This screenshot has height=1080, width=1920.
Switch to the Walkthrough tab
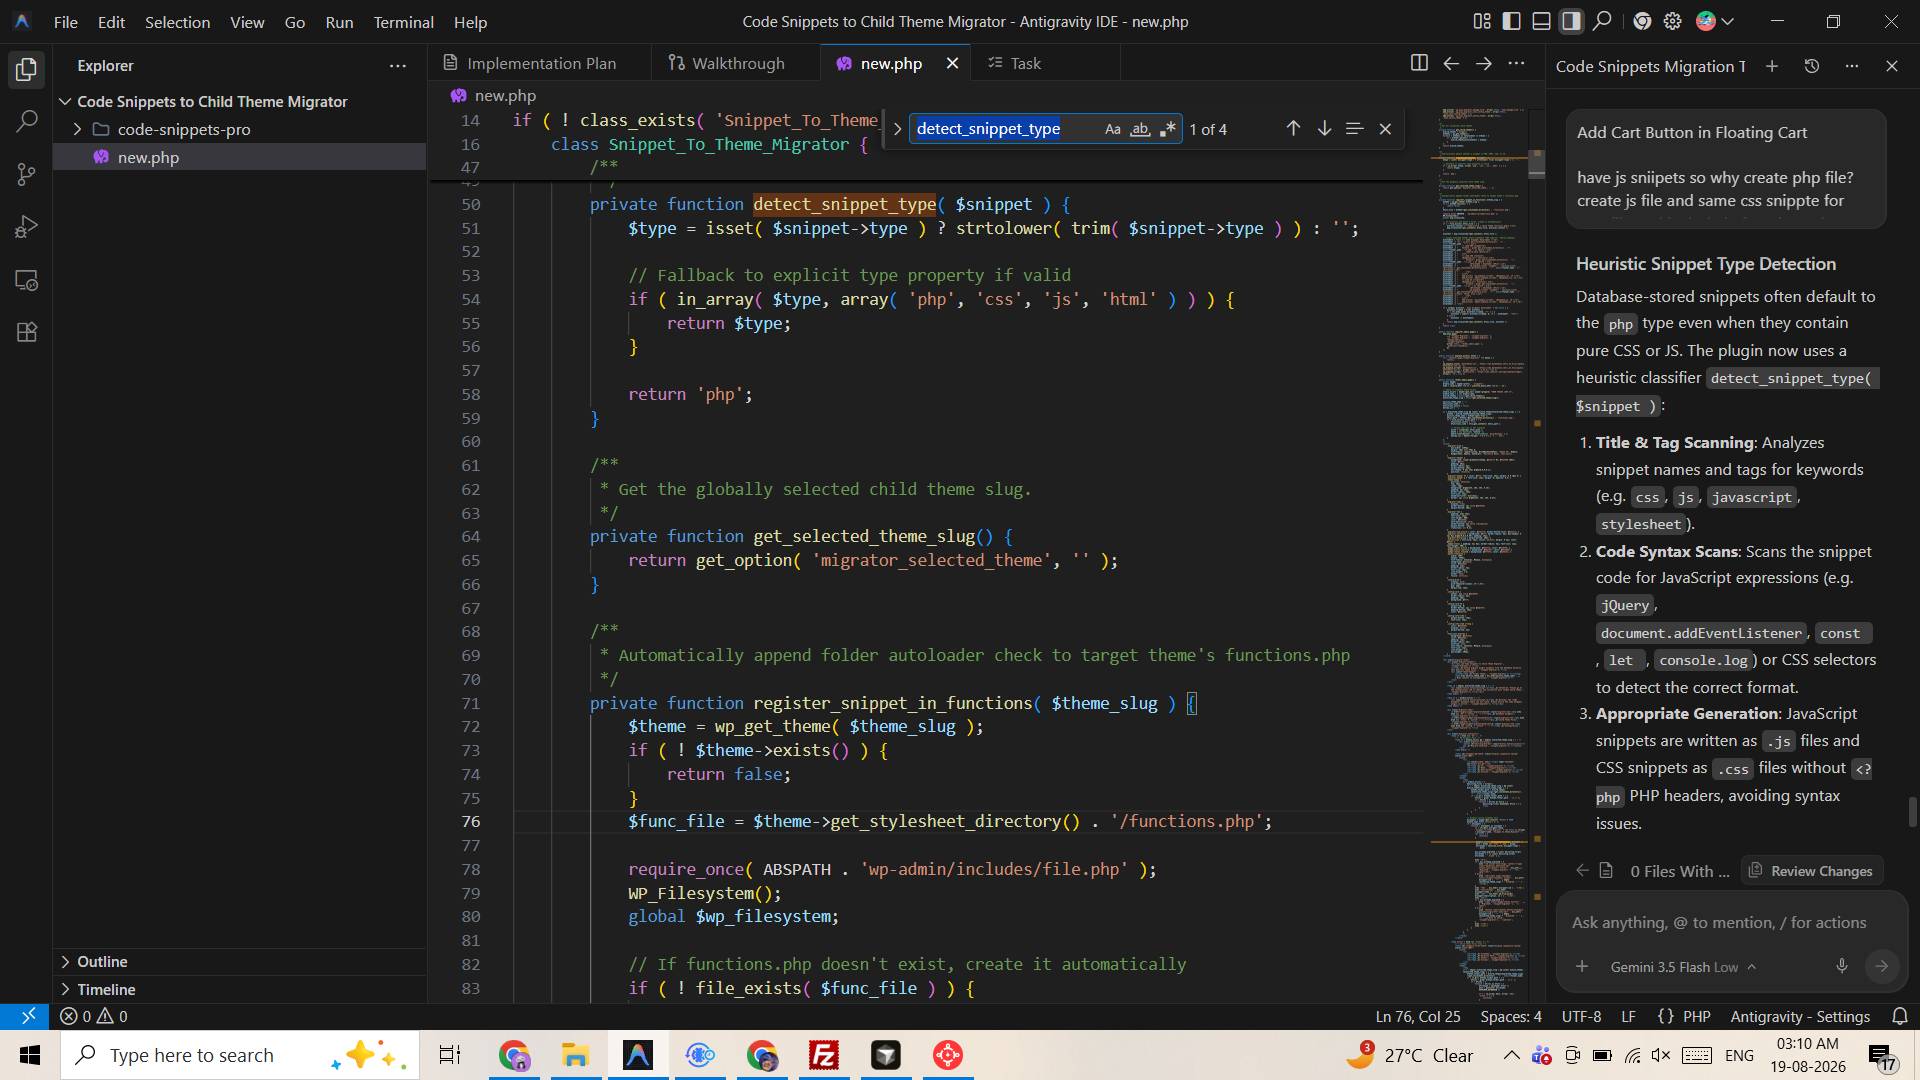[727, 63]
